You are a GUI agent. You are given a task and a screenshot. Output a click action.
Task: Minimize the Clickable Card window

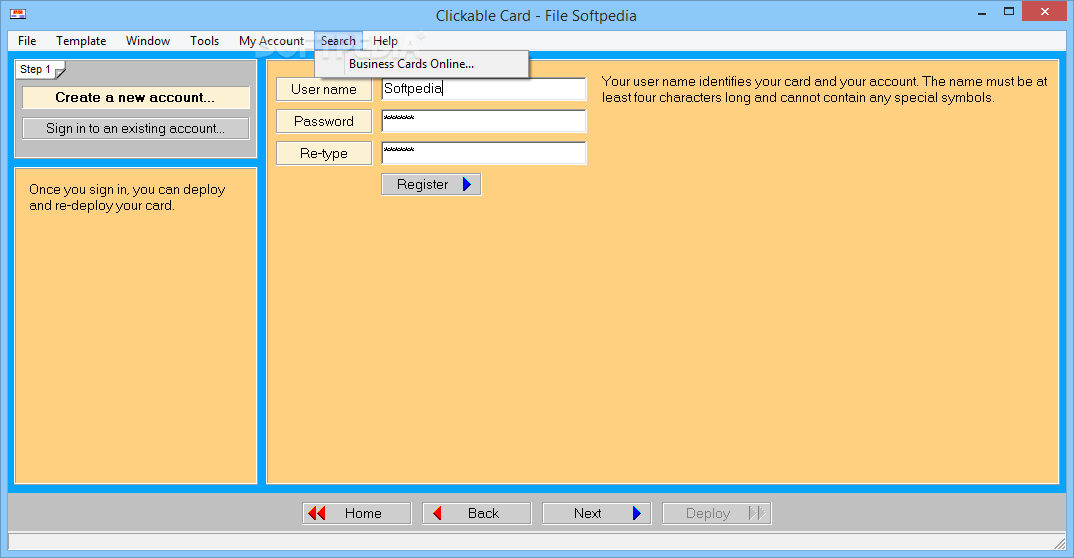coord(982,12)
